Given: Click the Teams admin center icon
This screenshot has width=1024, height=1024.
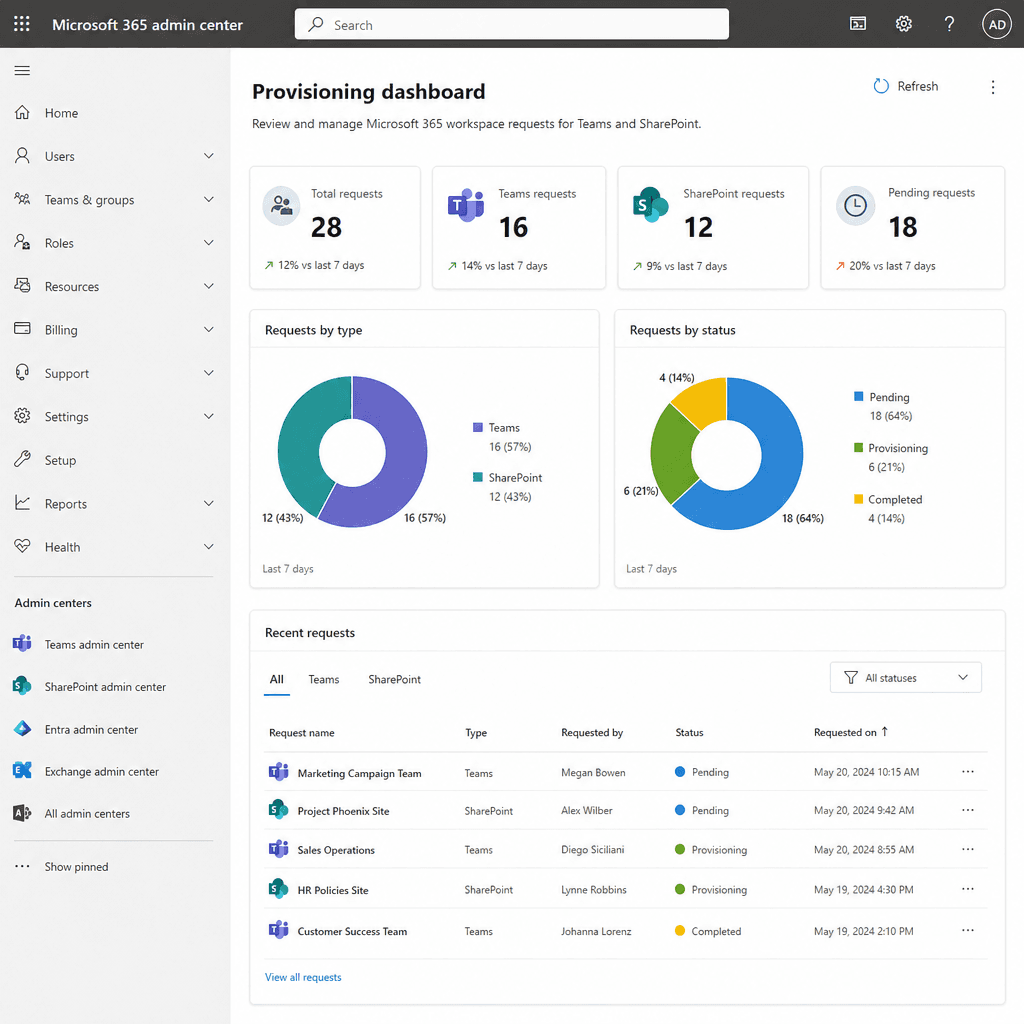Looking at the screenshot, I should point(22,643).
